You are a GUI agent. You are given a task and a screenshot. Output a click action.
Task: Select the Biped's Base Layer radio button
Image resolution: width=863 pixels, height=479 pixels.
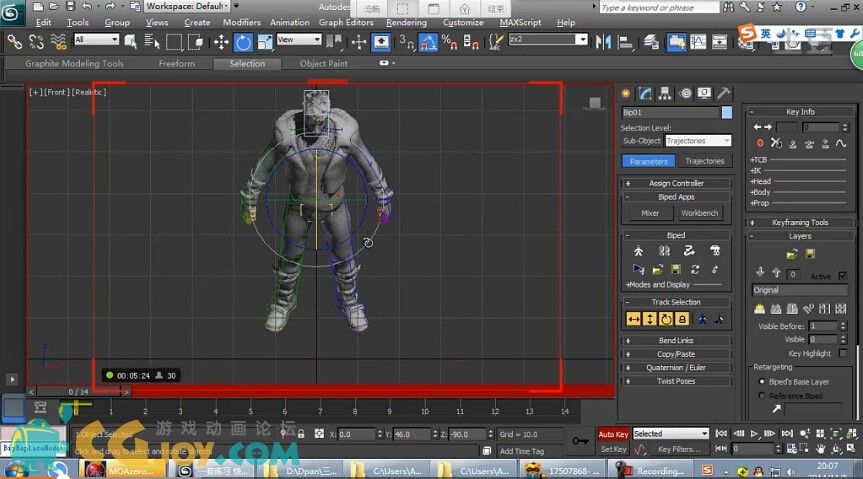762,382
